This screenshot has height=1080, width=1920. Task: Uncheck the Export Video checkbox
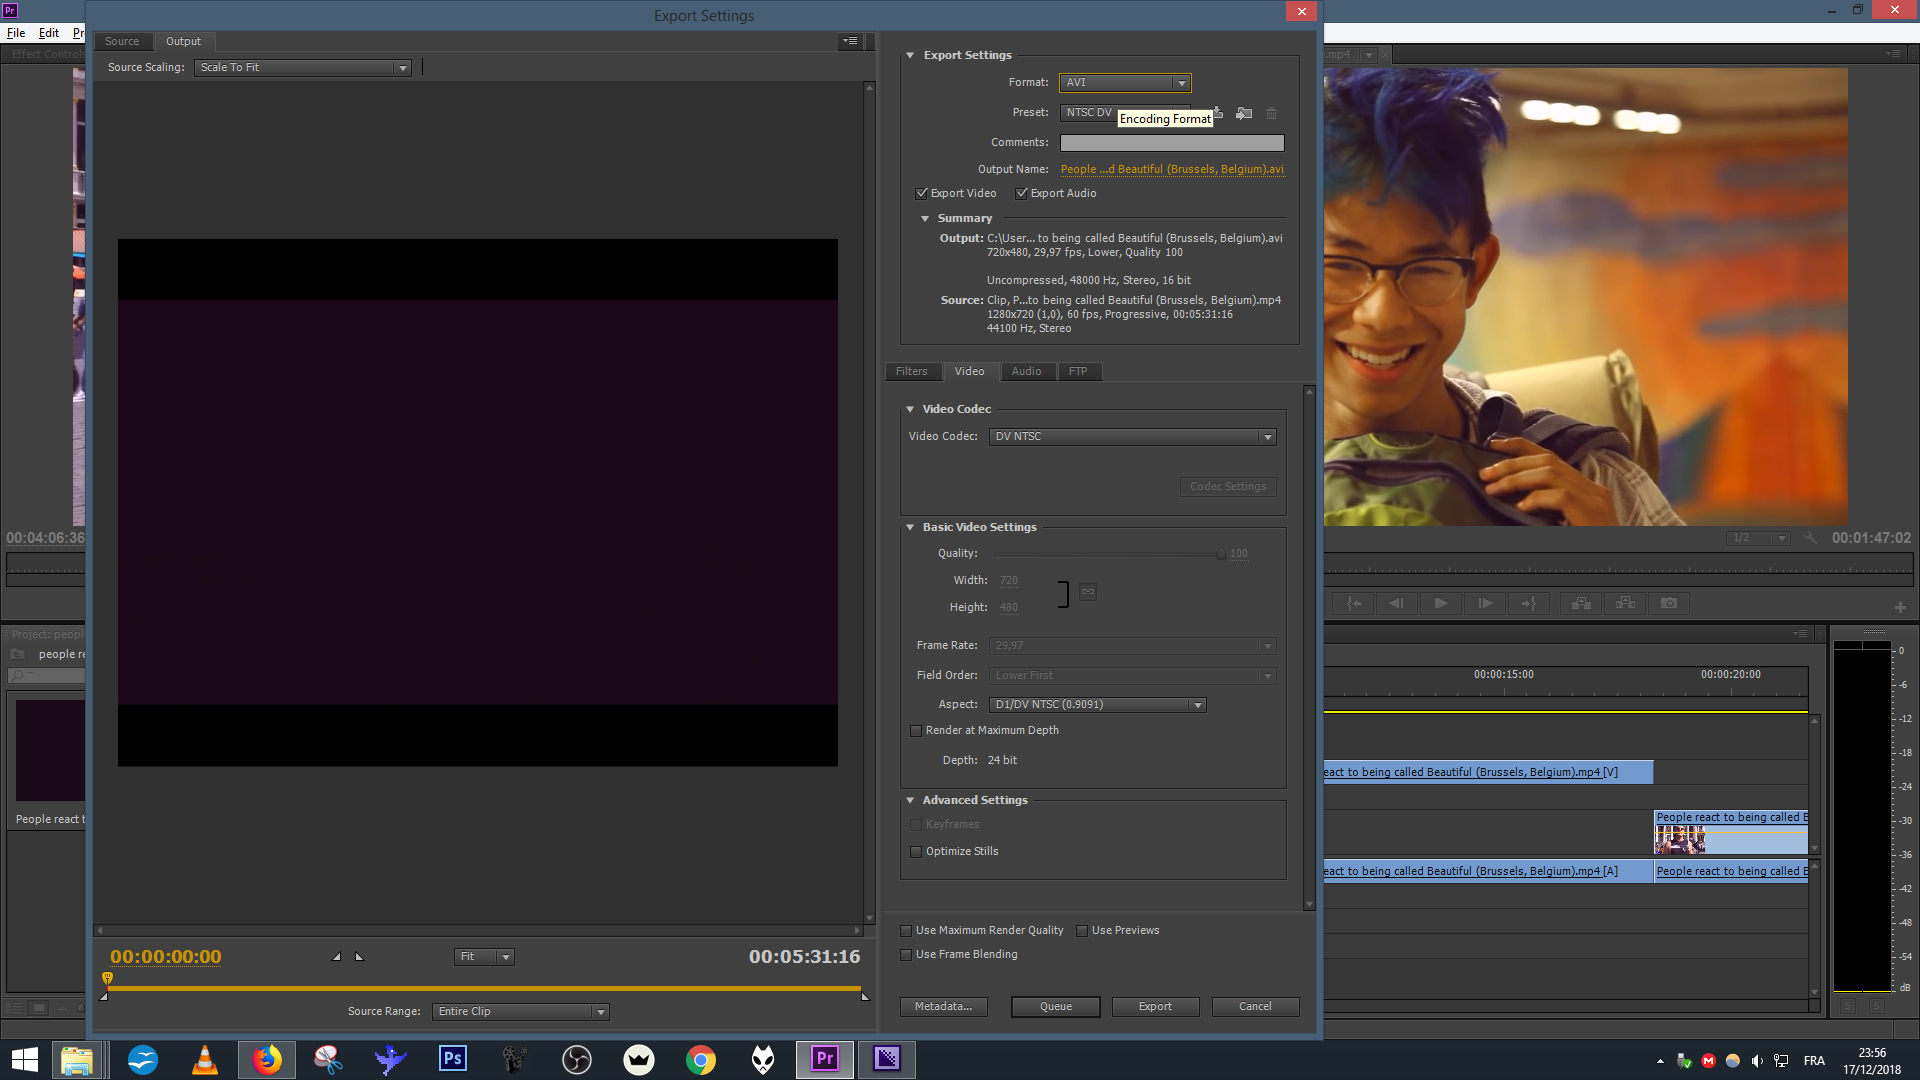click(922, 194)
